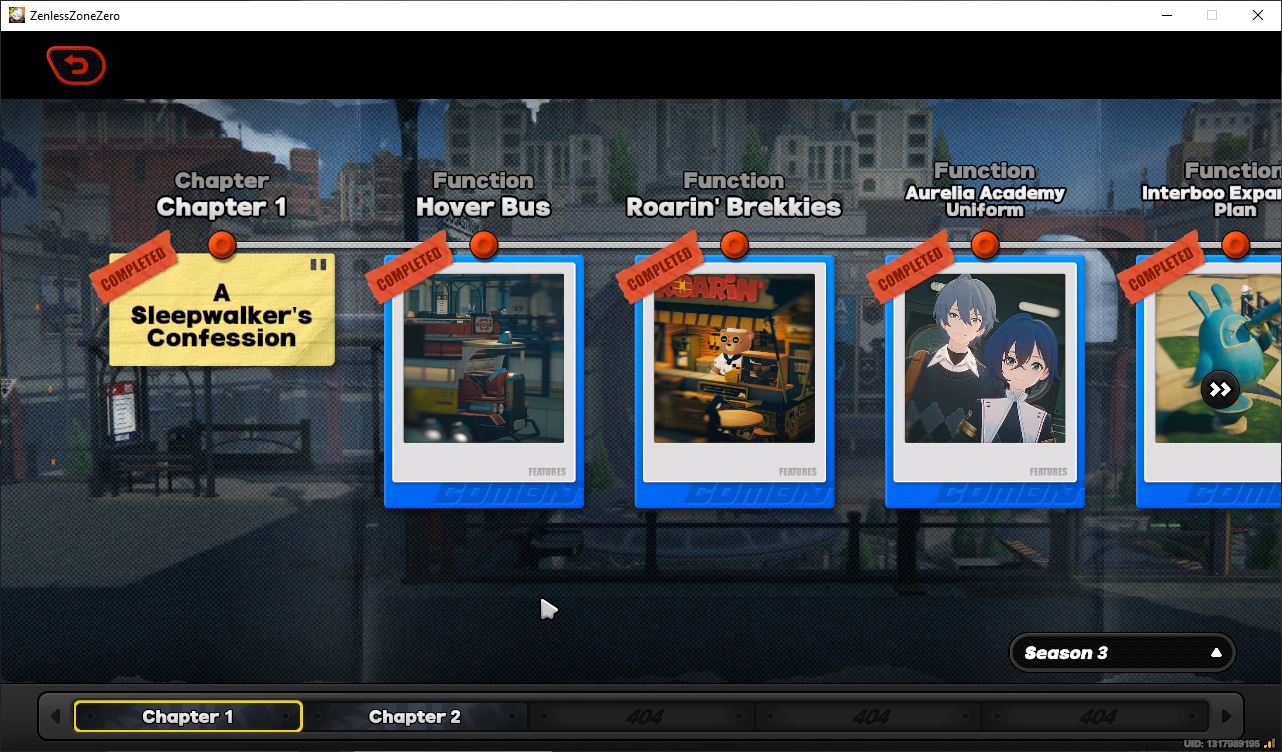Image resolution: width=1282 pixels, height=752 pixels.
Task: Click the left arrow on chapter bar
Action: pos(56,716)
